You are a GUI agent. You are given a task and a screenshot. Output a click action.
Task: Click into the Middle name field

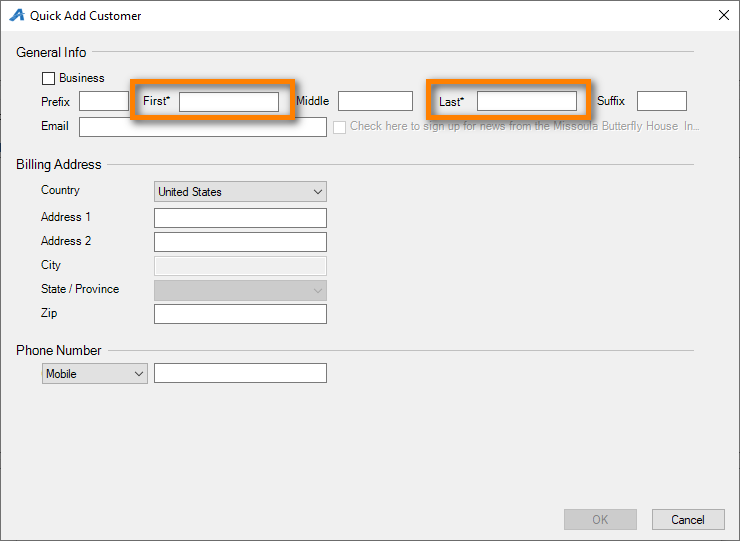point(375,101)
